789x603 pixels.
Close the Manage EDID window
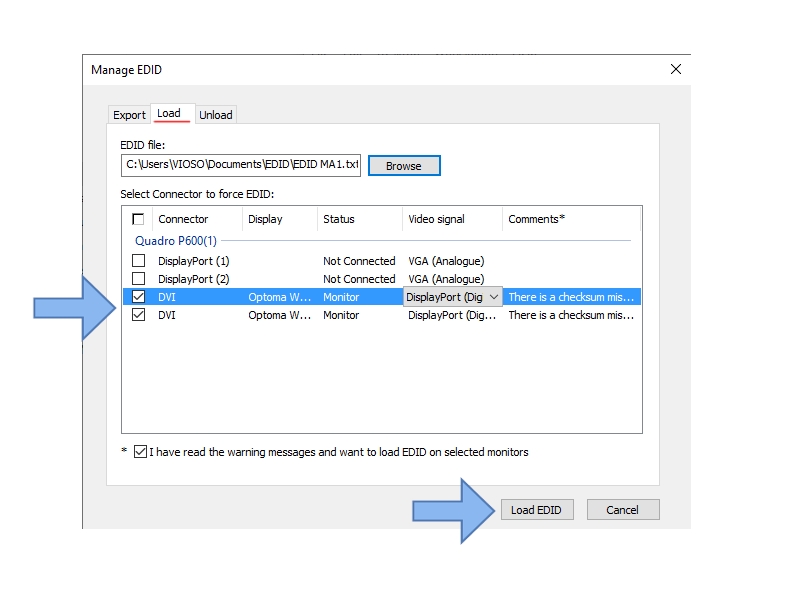tap(676, 69)
